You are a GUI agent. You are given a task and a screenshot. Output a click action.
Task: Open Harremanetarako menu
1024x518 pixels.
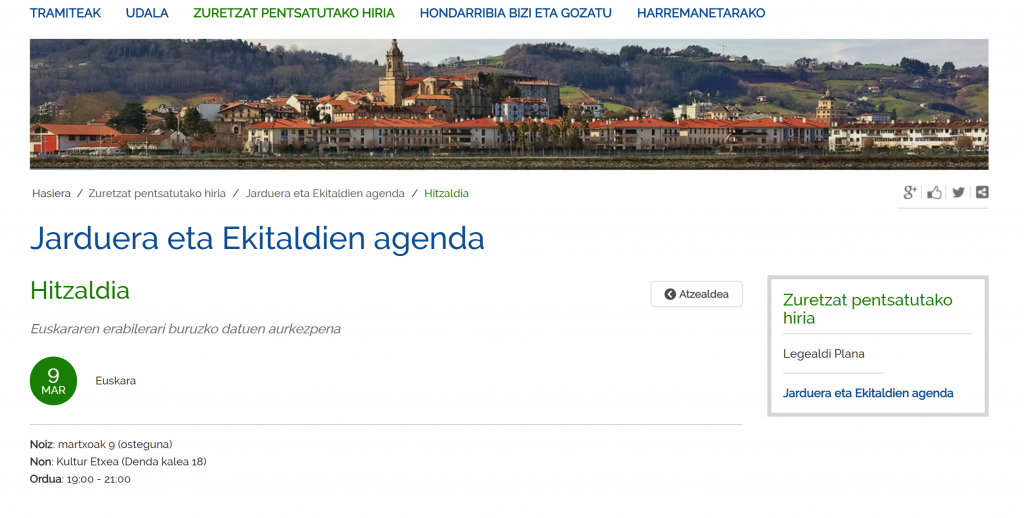point(701,13)
